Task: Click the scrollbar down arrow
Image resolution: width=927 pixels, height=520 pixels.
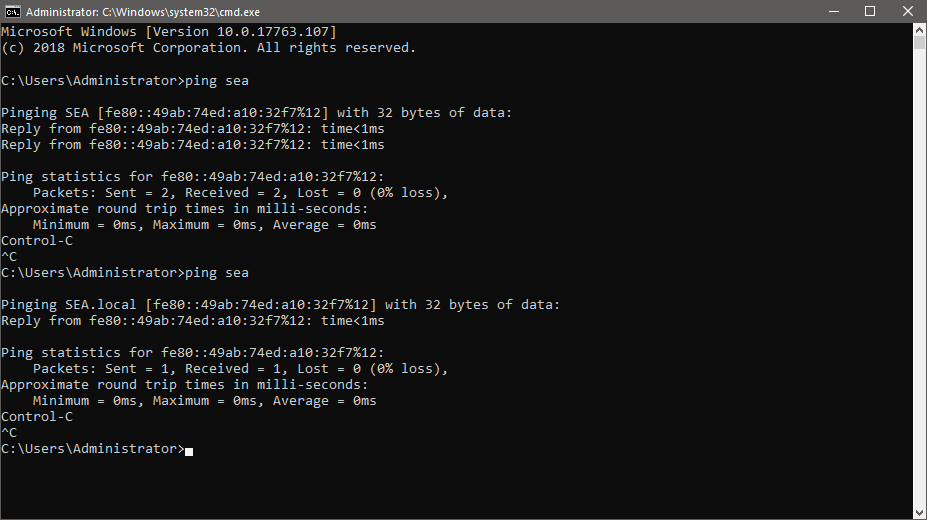Action: point(919,513)
